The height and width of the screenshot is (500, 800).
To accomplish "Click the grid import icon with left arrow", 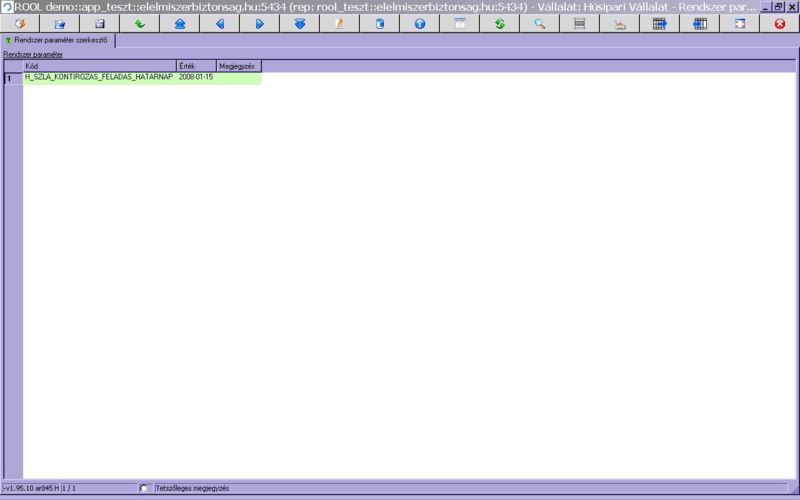I will coord(699,23).
